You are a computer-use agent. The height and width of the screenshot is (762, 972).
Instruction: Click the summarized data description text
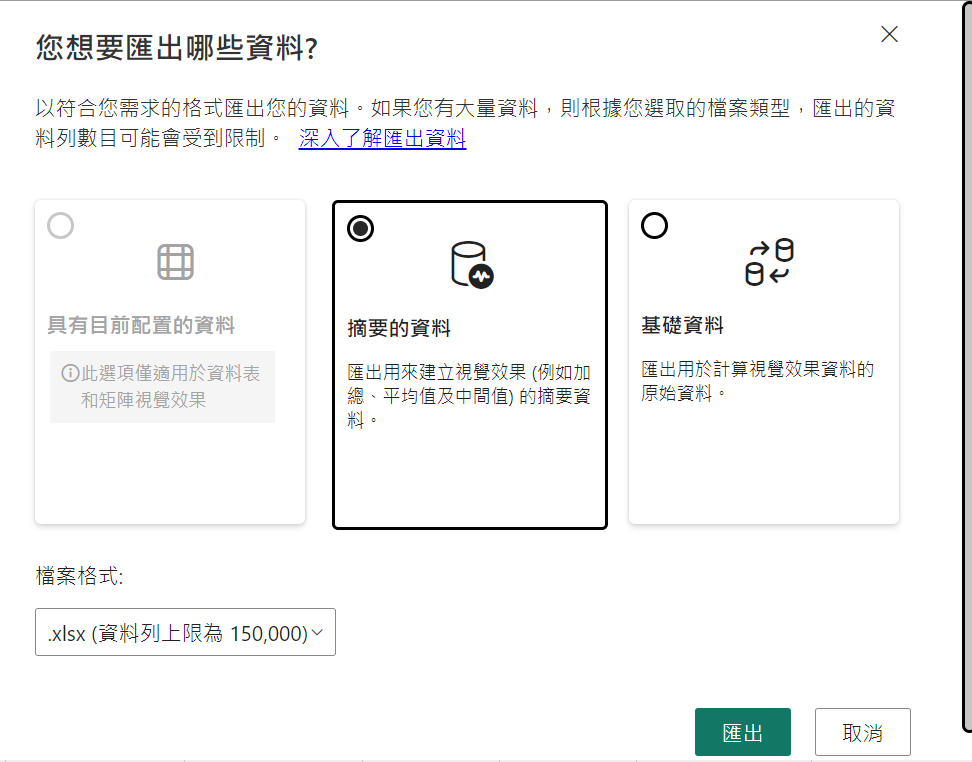point(468,397)
